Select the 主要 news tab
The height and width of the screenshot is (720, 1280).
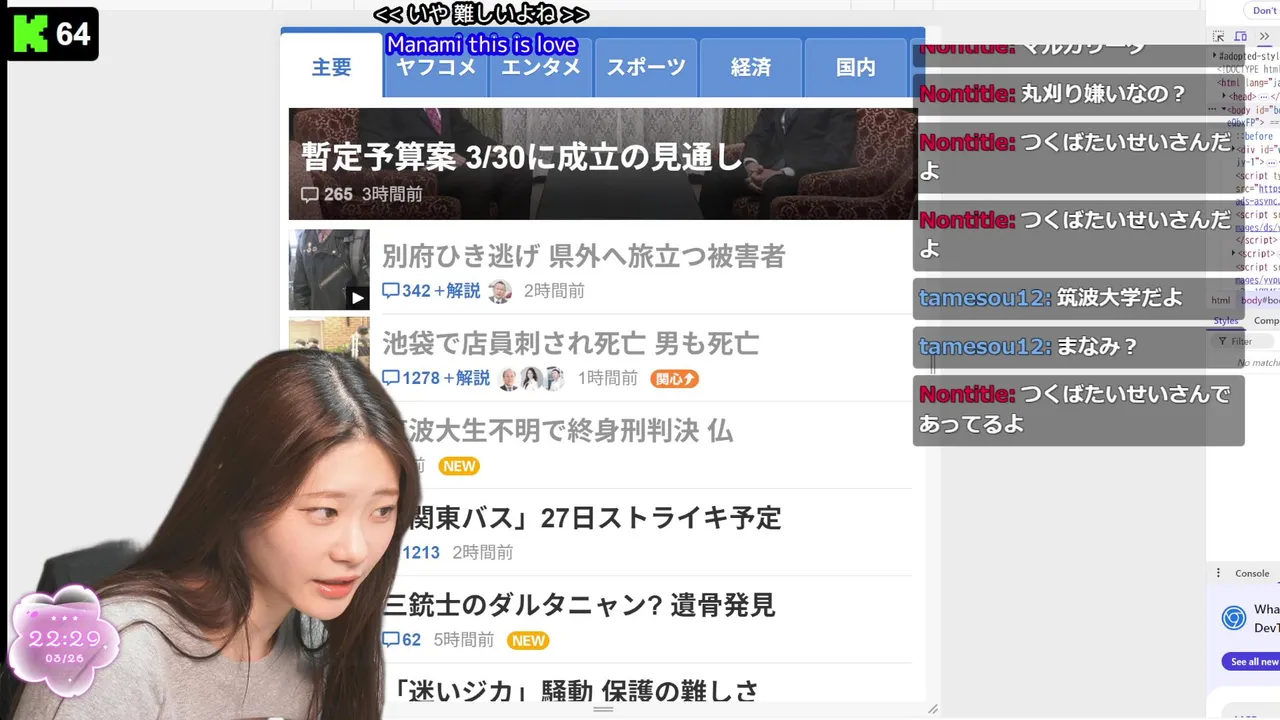click(331, 66)
